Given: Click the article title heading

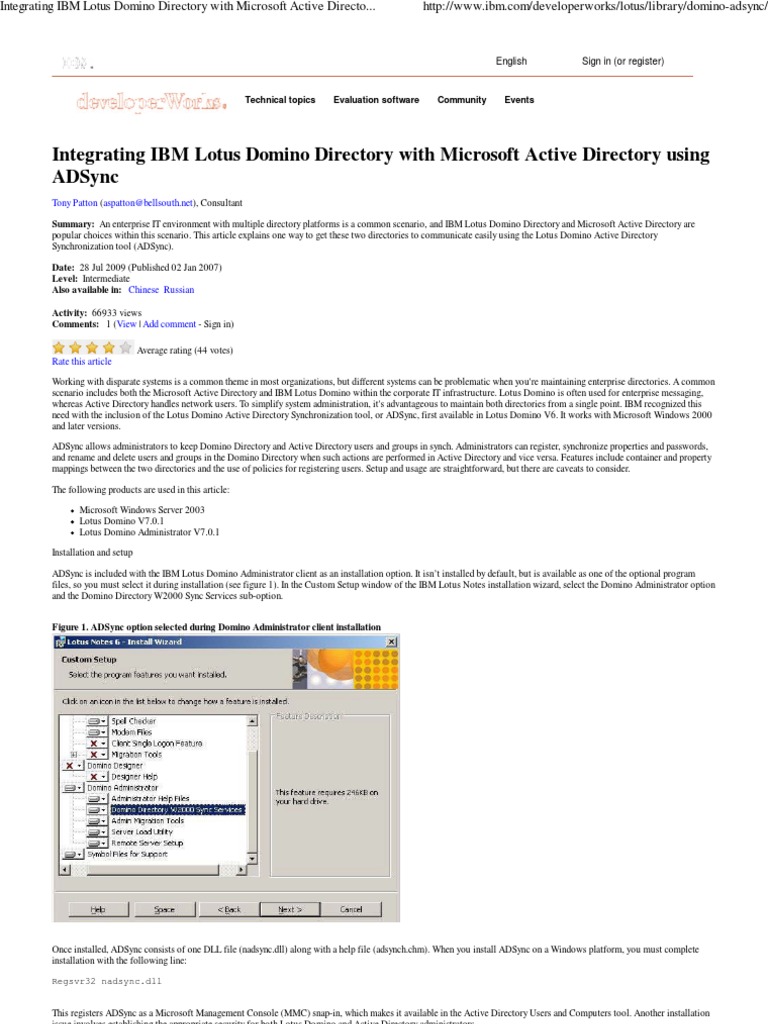Looking at the screenshot, I should coord(381,165).
